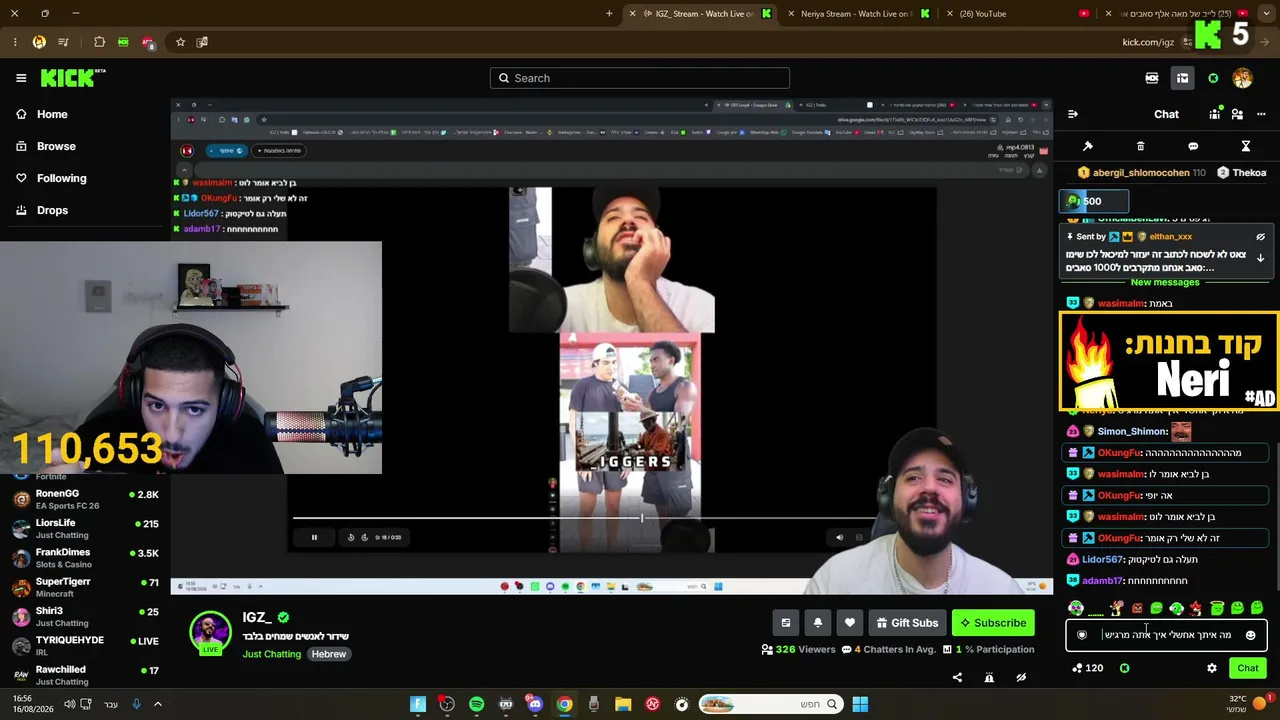Open TYRIQUEHYDE live channel in sidebar
Image resolution: width=1280 pixels, height=720 pixels.
coord(85,645)
